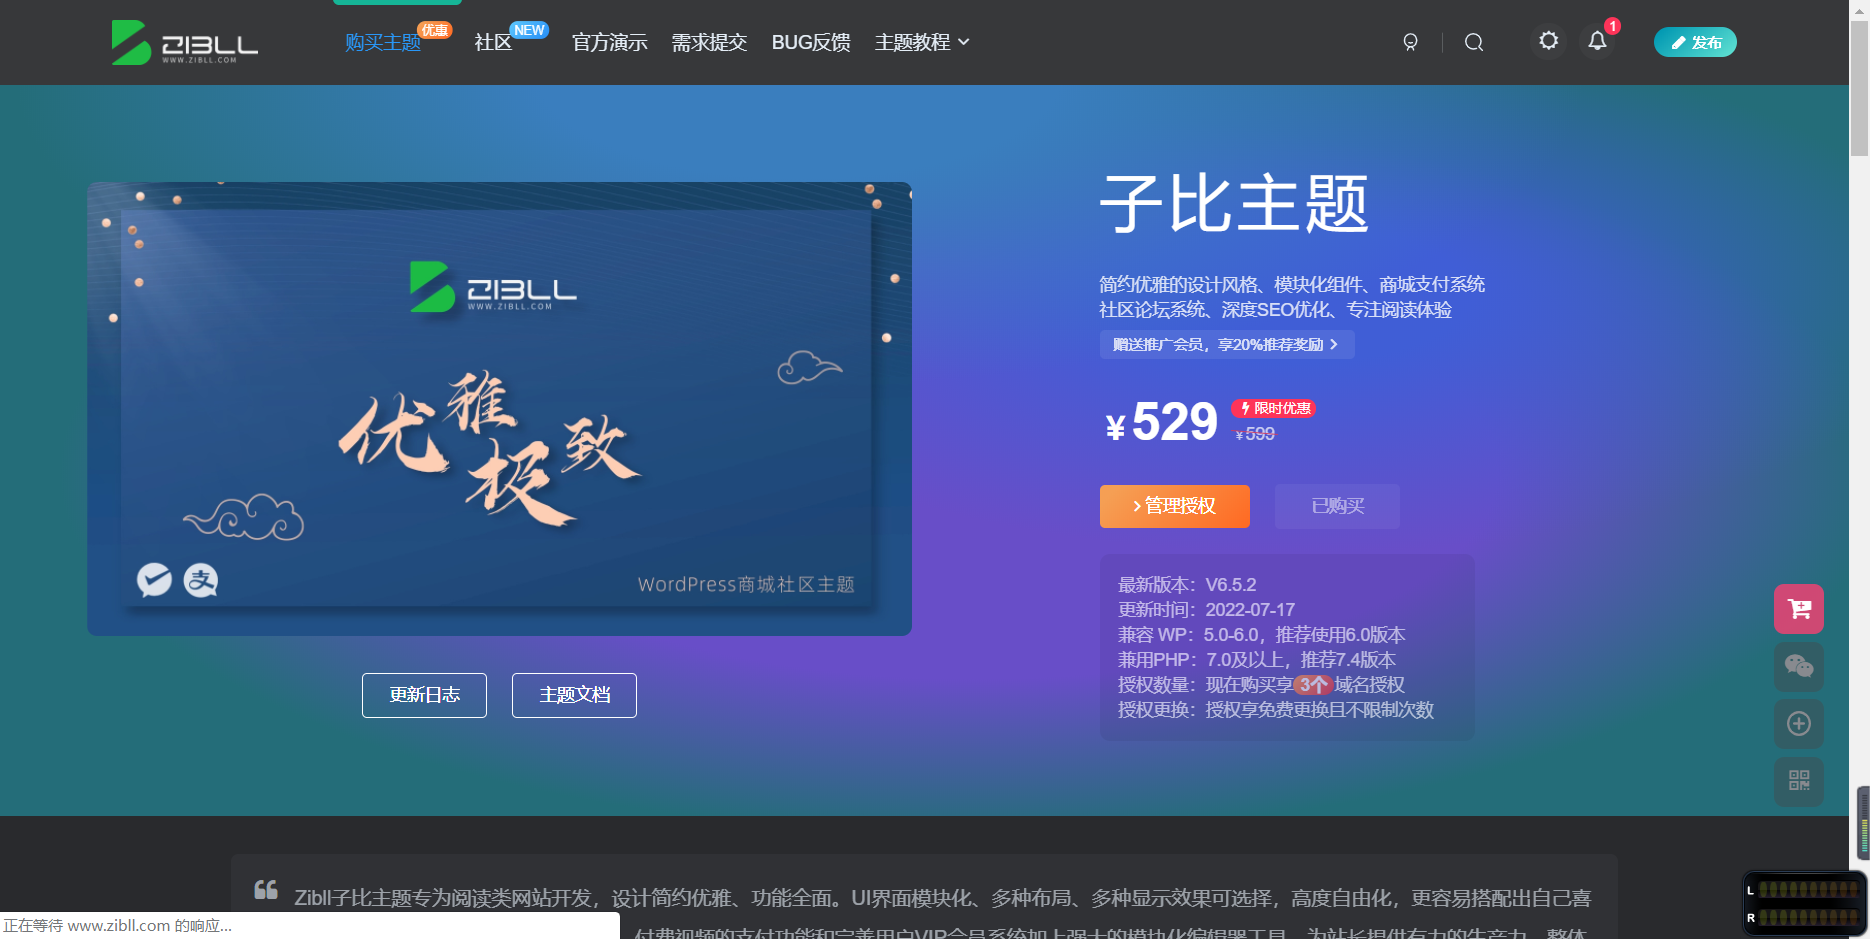
Task: Open the 主题文档 documentation button
Action: coord(574,694)
